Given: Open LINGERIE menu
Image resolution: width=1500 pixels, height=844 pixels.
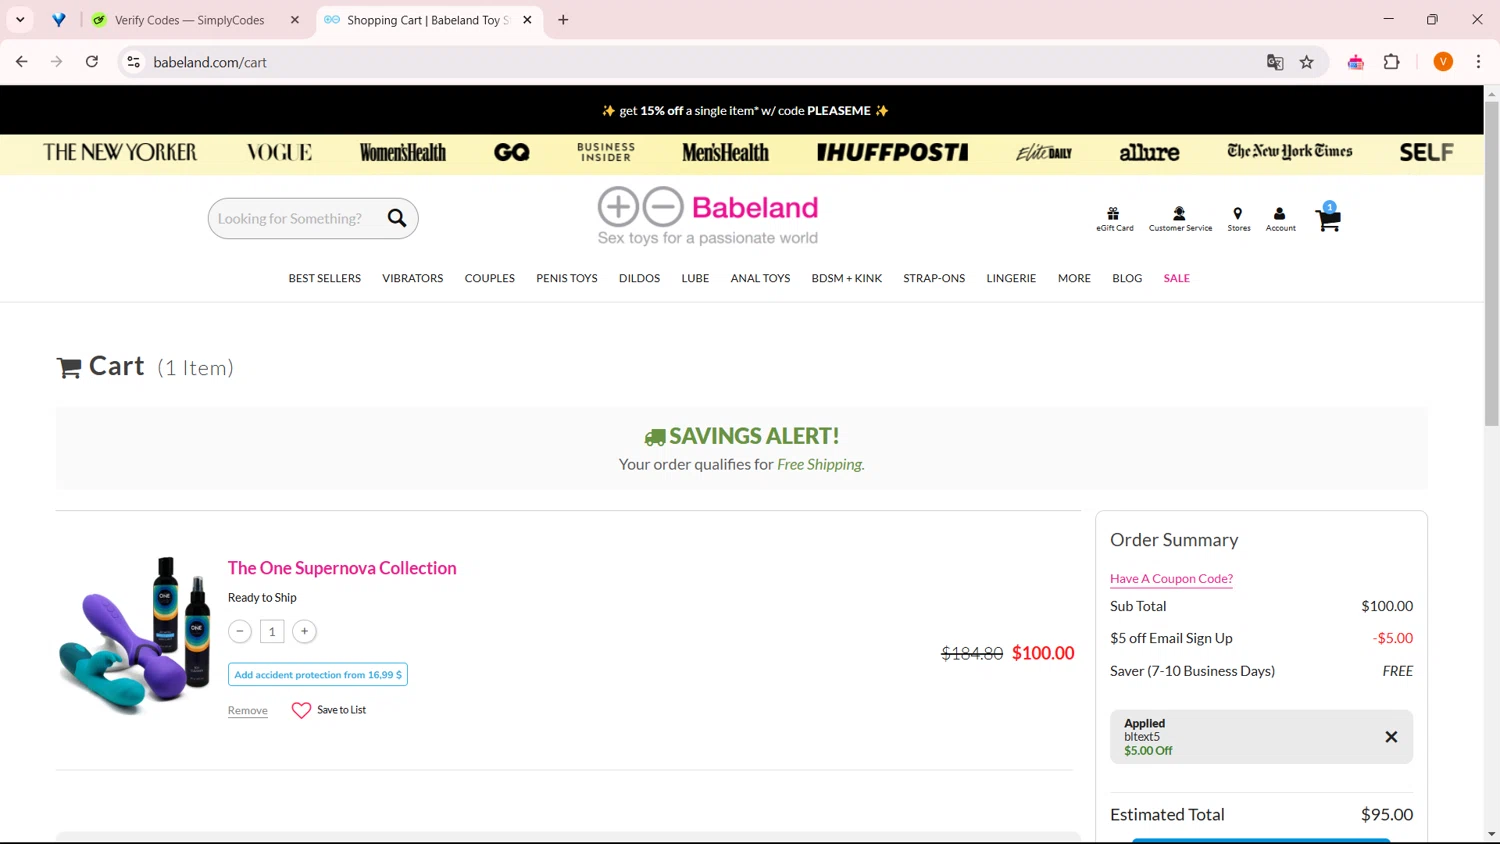Looking at the screenshot, I should pos(1011,278).
